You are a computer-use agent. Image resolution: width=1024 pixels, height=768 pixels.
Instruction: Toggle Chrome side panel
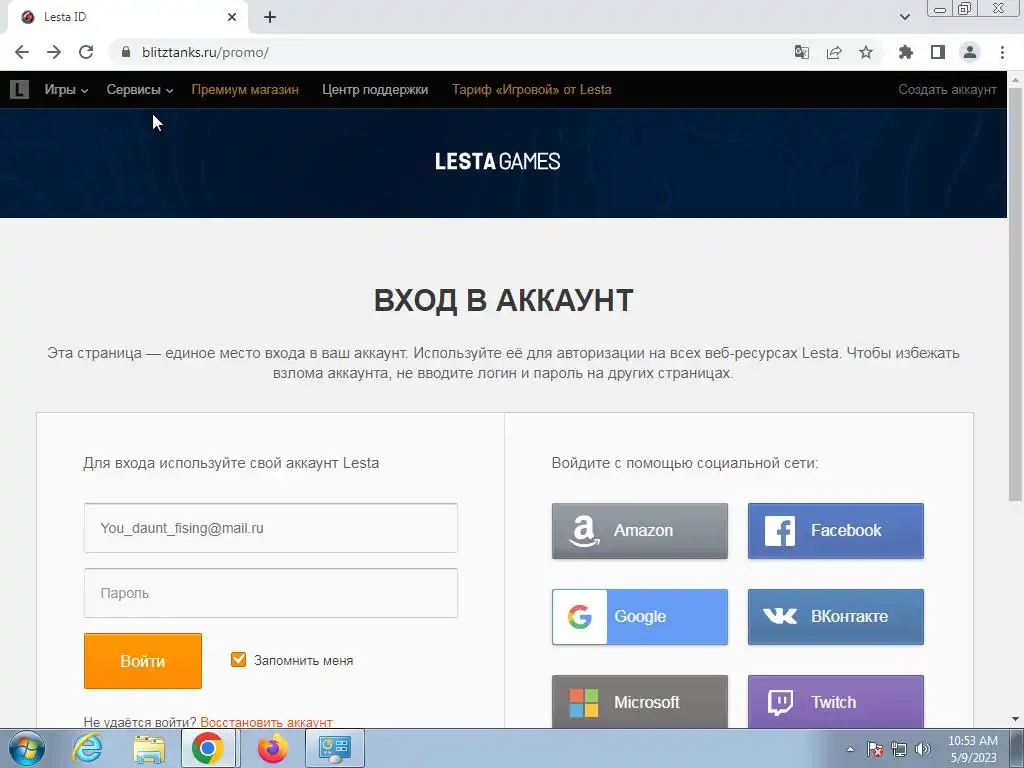click(938, 52)
